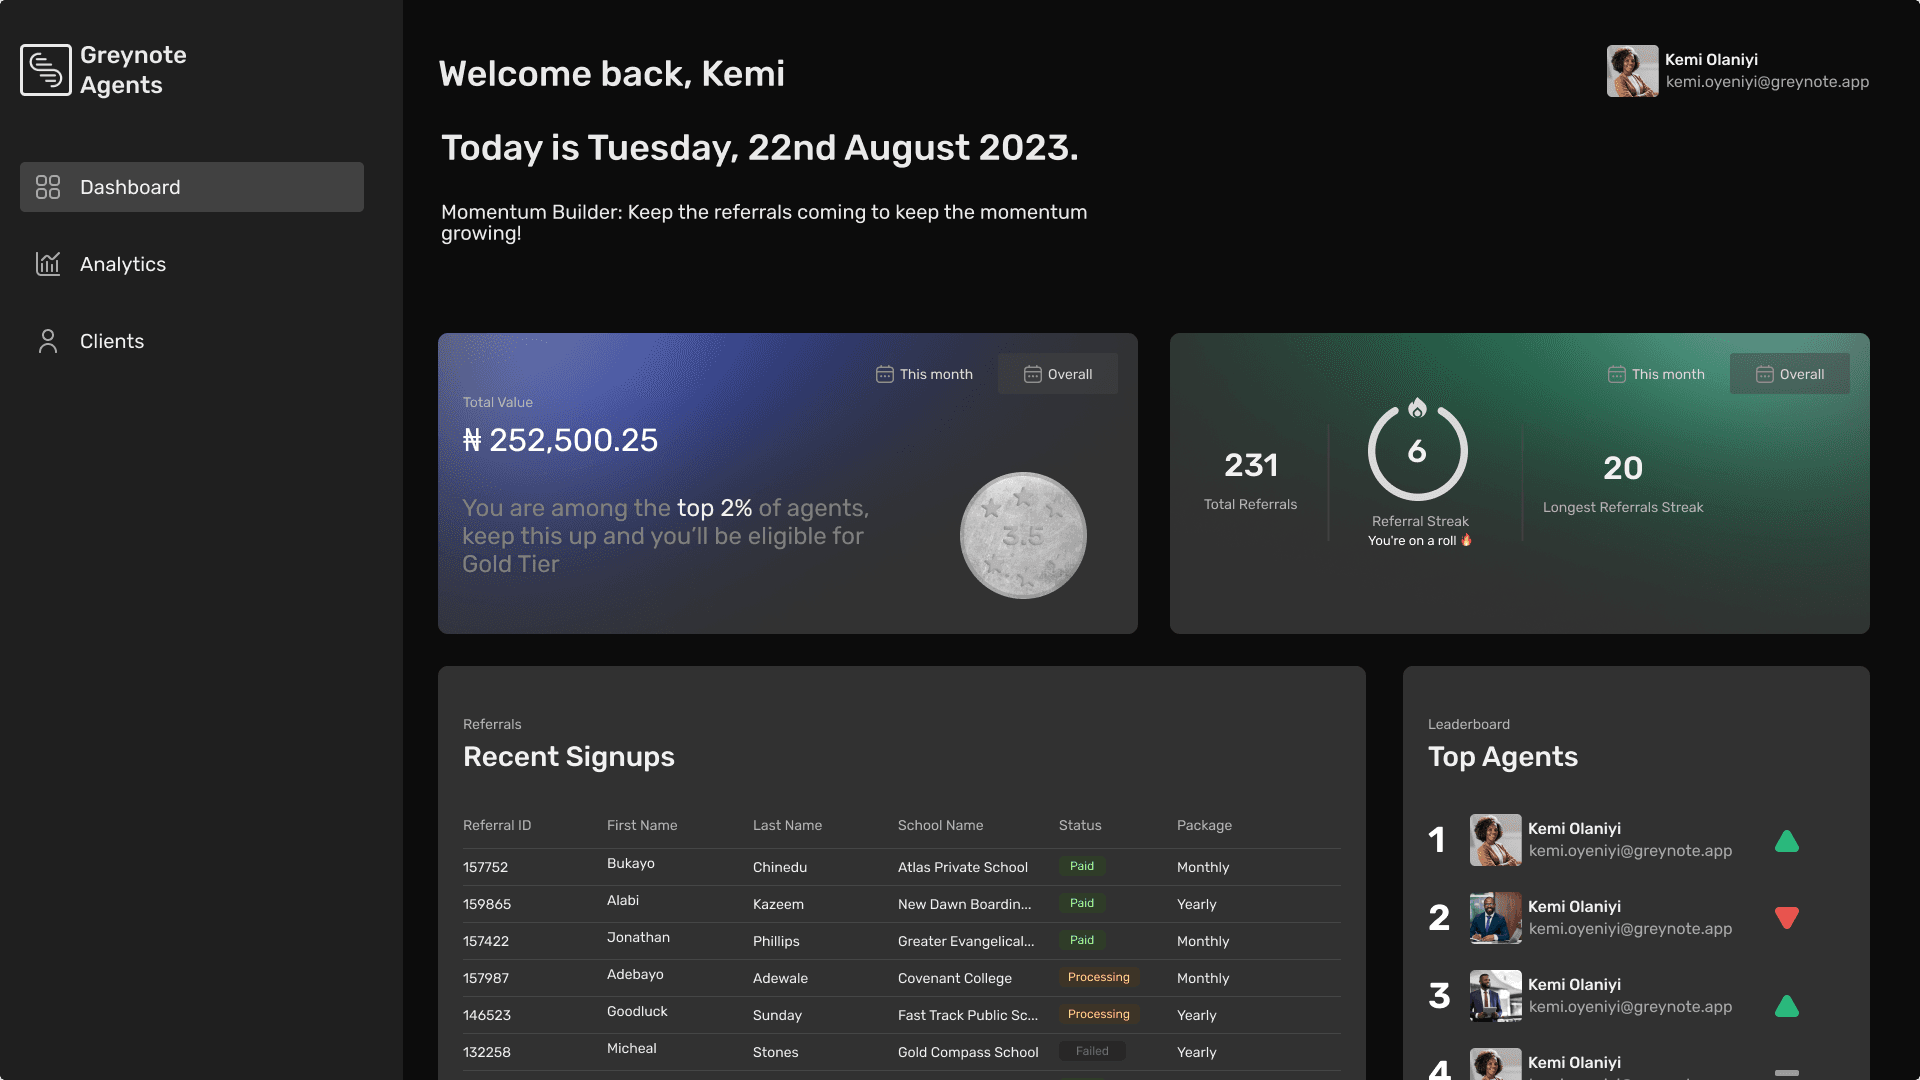Select Overall on the Total Value card
The image size is (1920, 1080).
[x=1058, y=374]
